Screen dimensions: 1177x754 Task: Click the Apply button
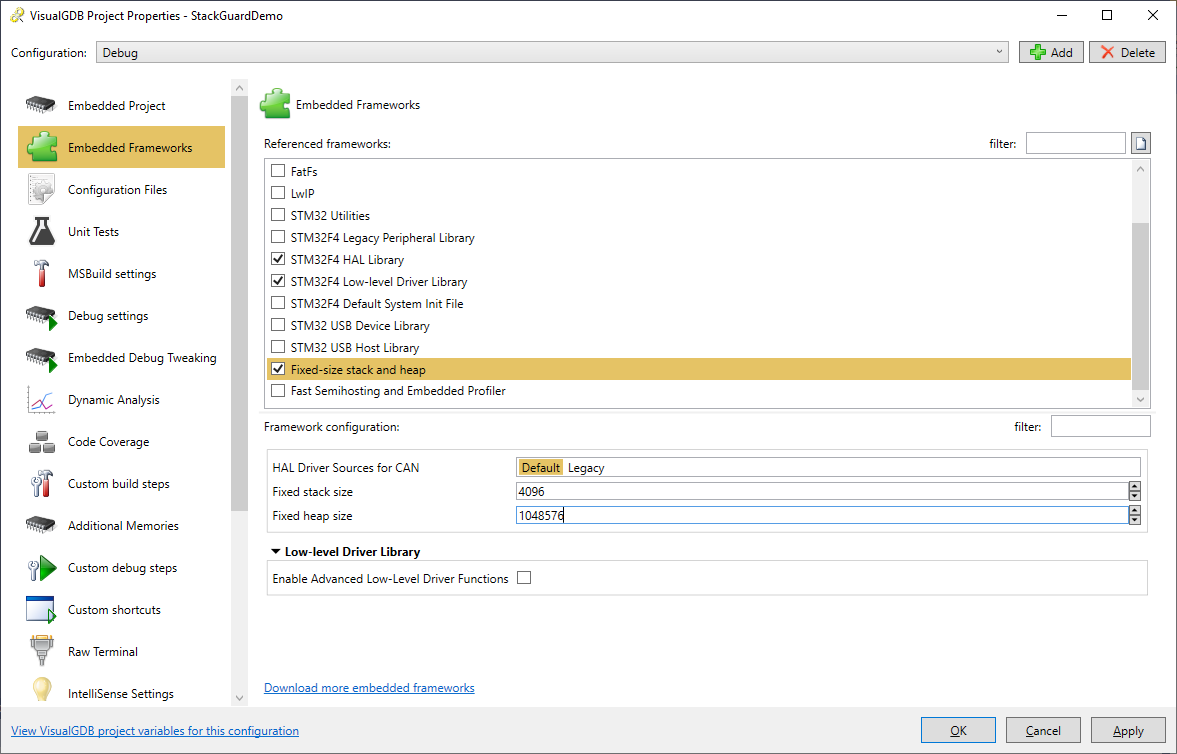[x=1128, y=730]
